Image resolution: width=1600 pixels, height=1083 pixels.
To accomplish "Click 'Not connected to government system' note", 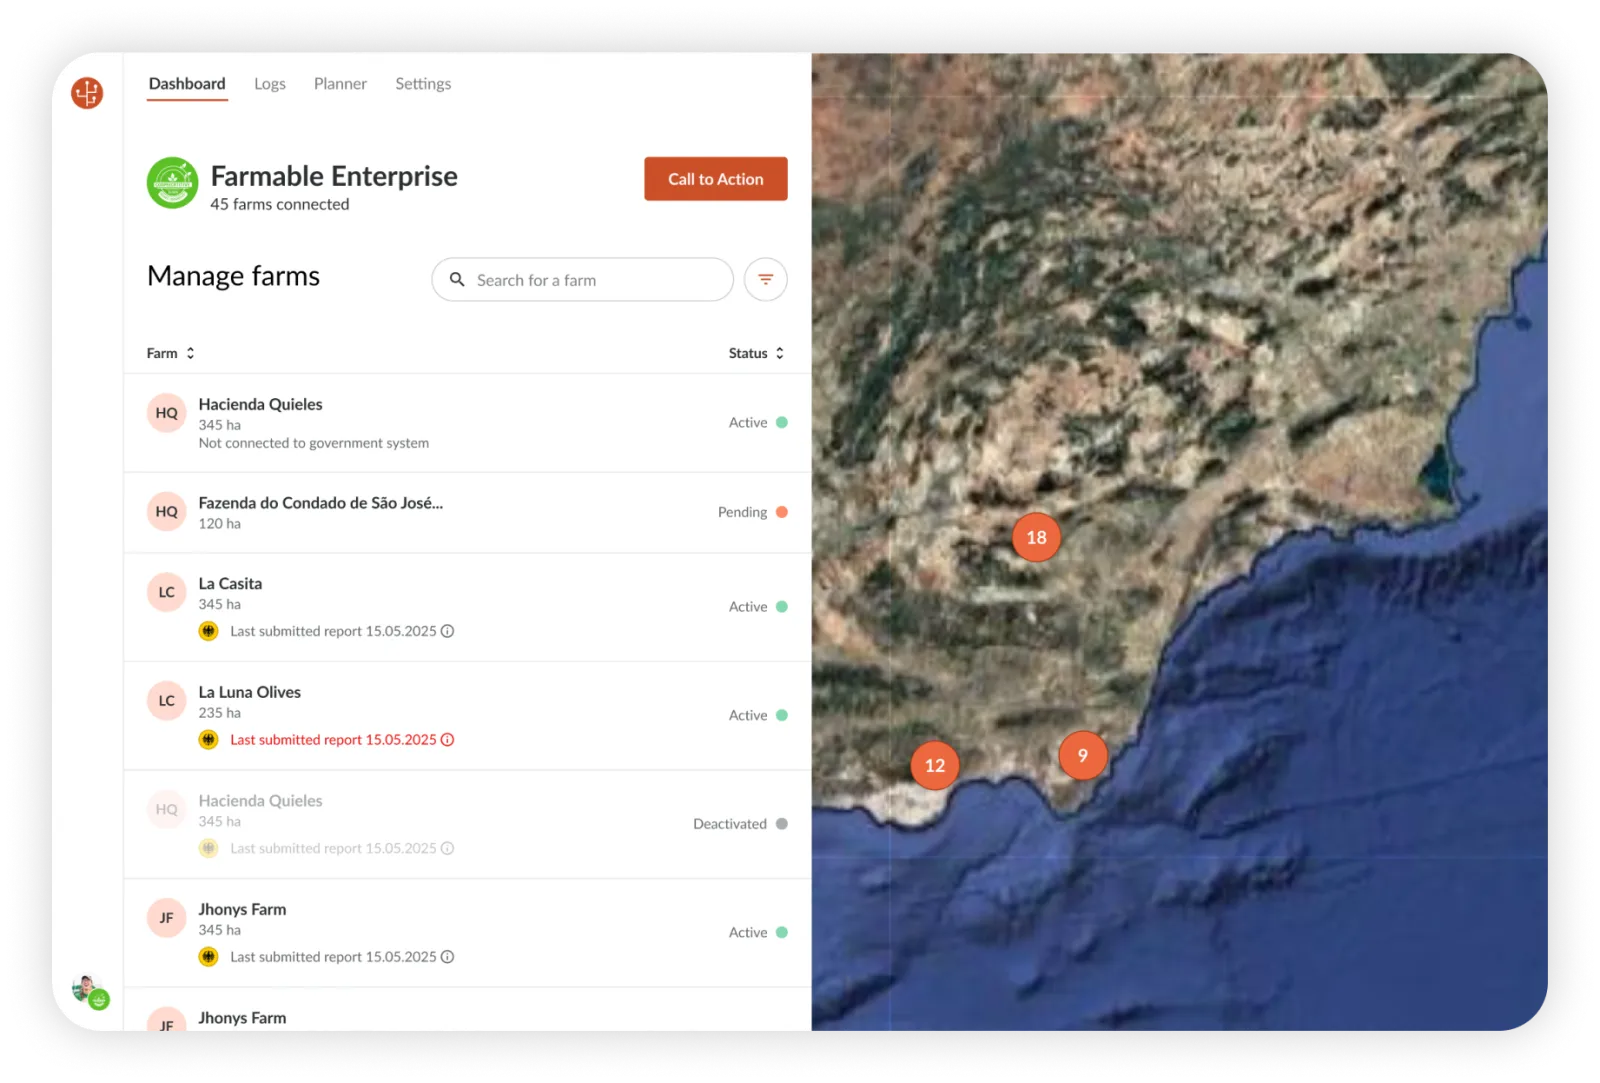I will pos(314,444).
